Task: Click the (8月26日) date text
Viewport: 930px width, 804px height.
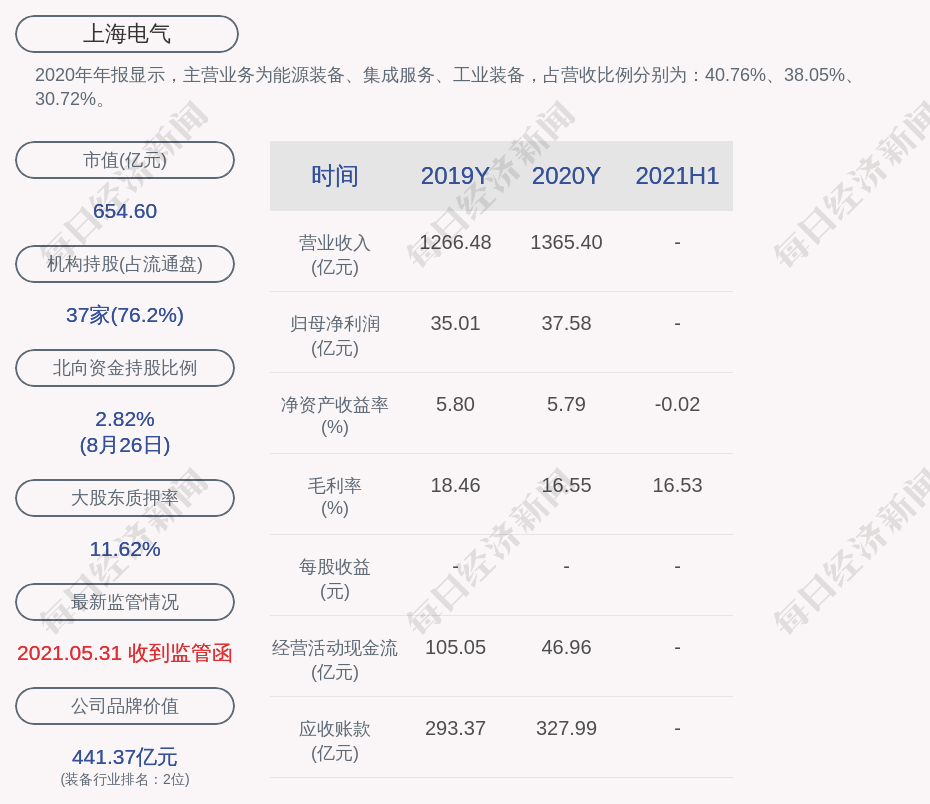Action: 125,445
